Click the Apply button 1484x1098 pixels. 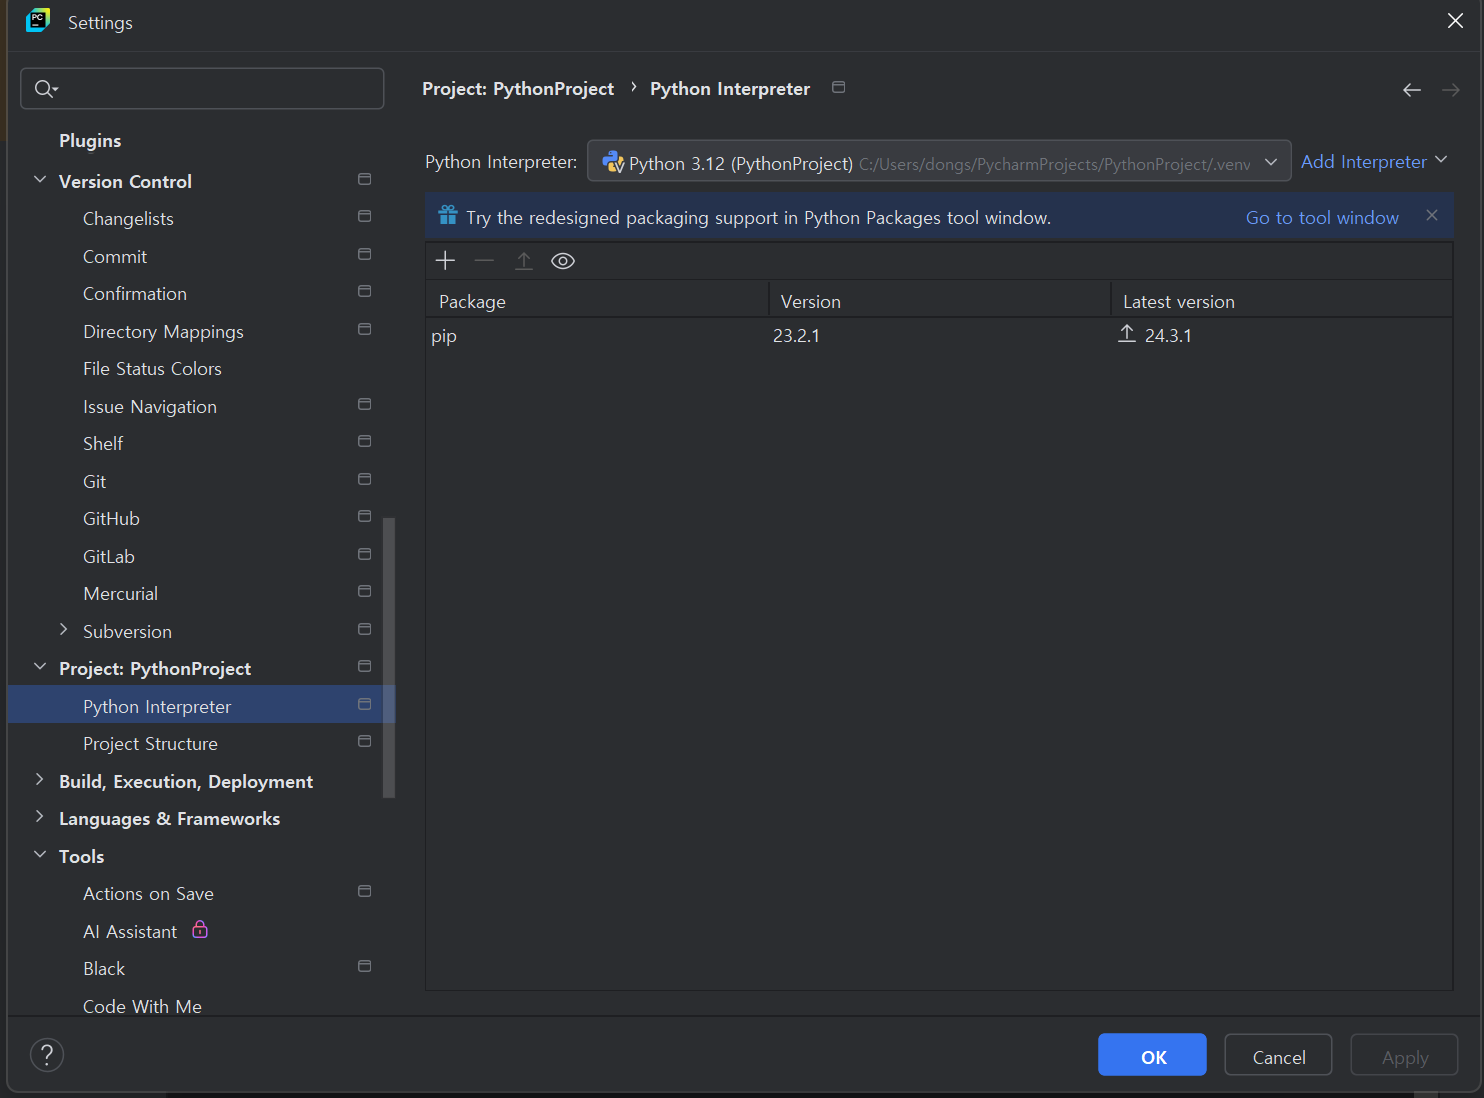(x=1404, y=1055)
